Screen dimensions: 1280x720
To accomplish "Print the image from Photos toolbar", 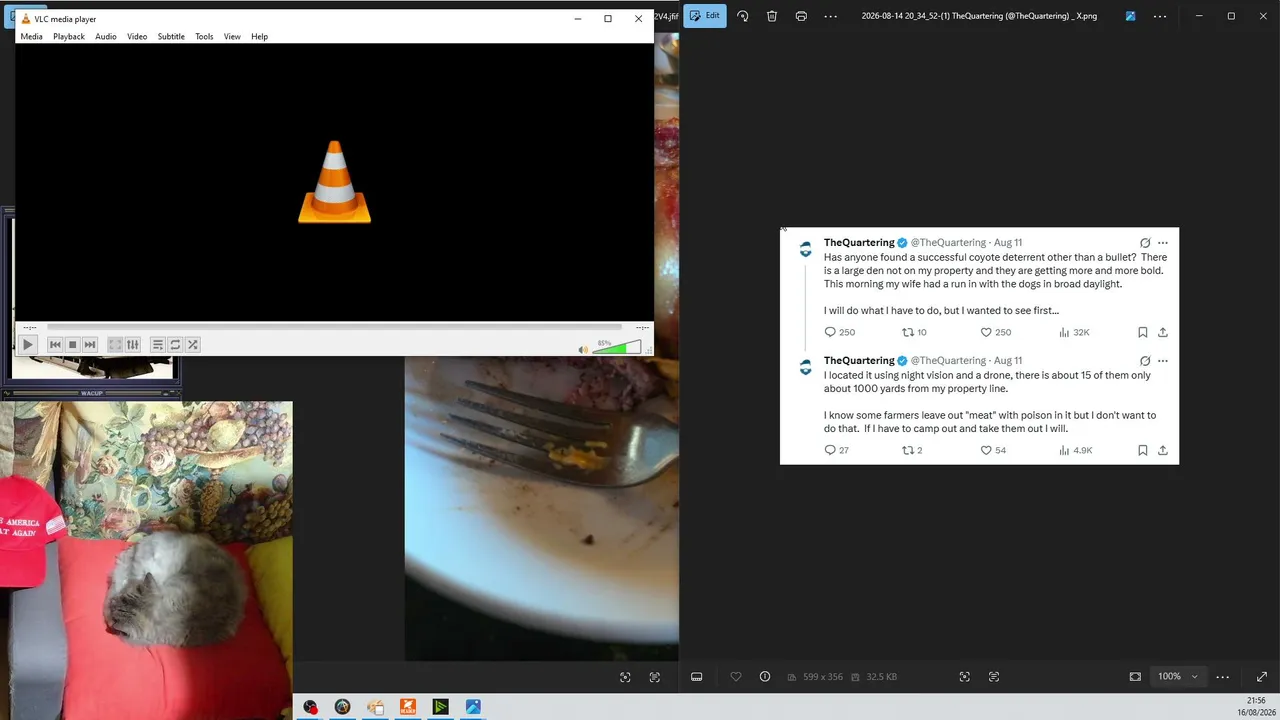I will 801,16.
